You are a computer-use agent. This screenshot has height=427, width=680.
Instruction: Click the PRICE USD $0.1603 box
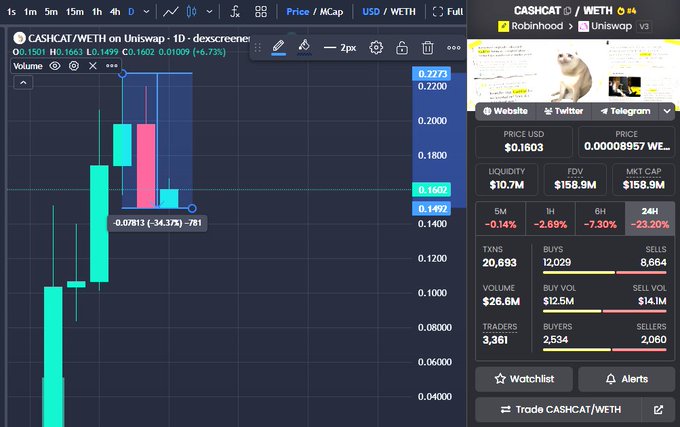[524, 142]
